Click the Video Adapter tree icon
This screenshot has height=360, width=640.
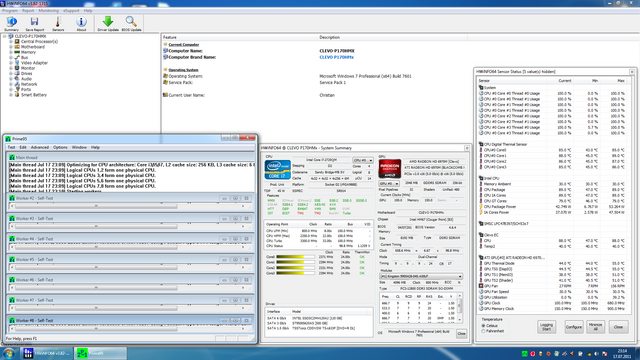(17, 63)
